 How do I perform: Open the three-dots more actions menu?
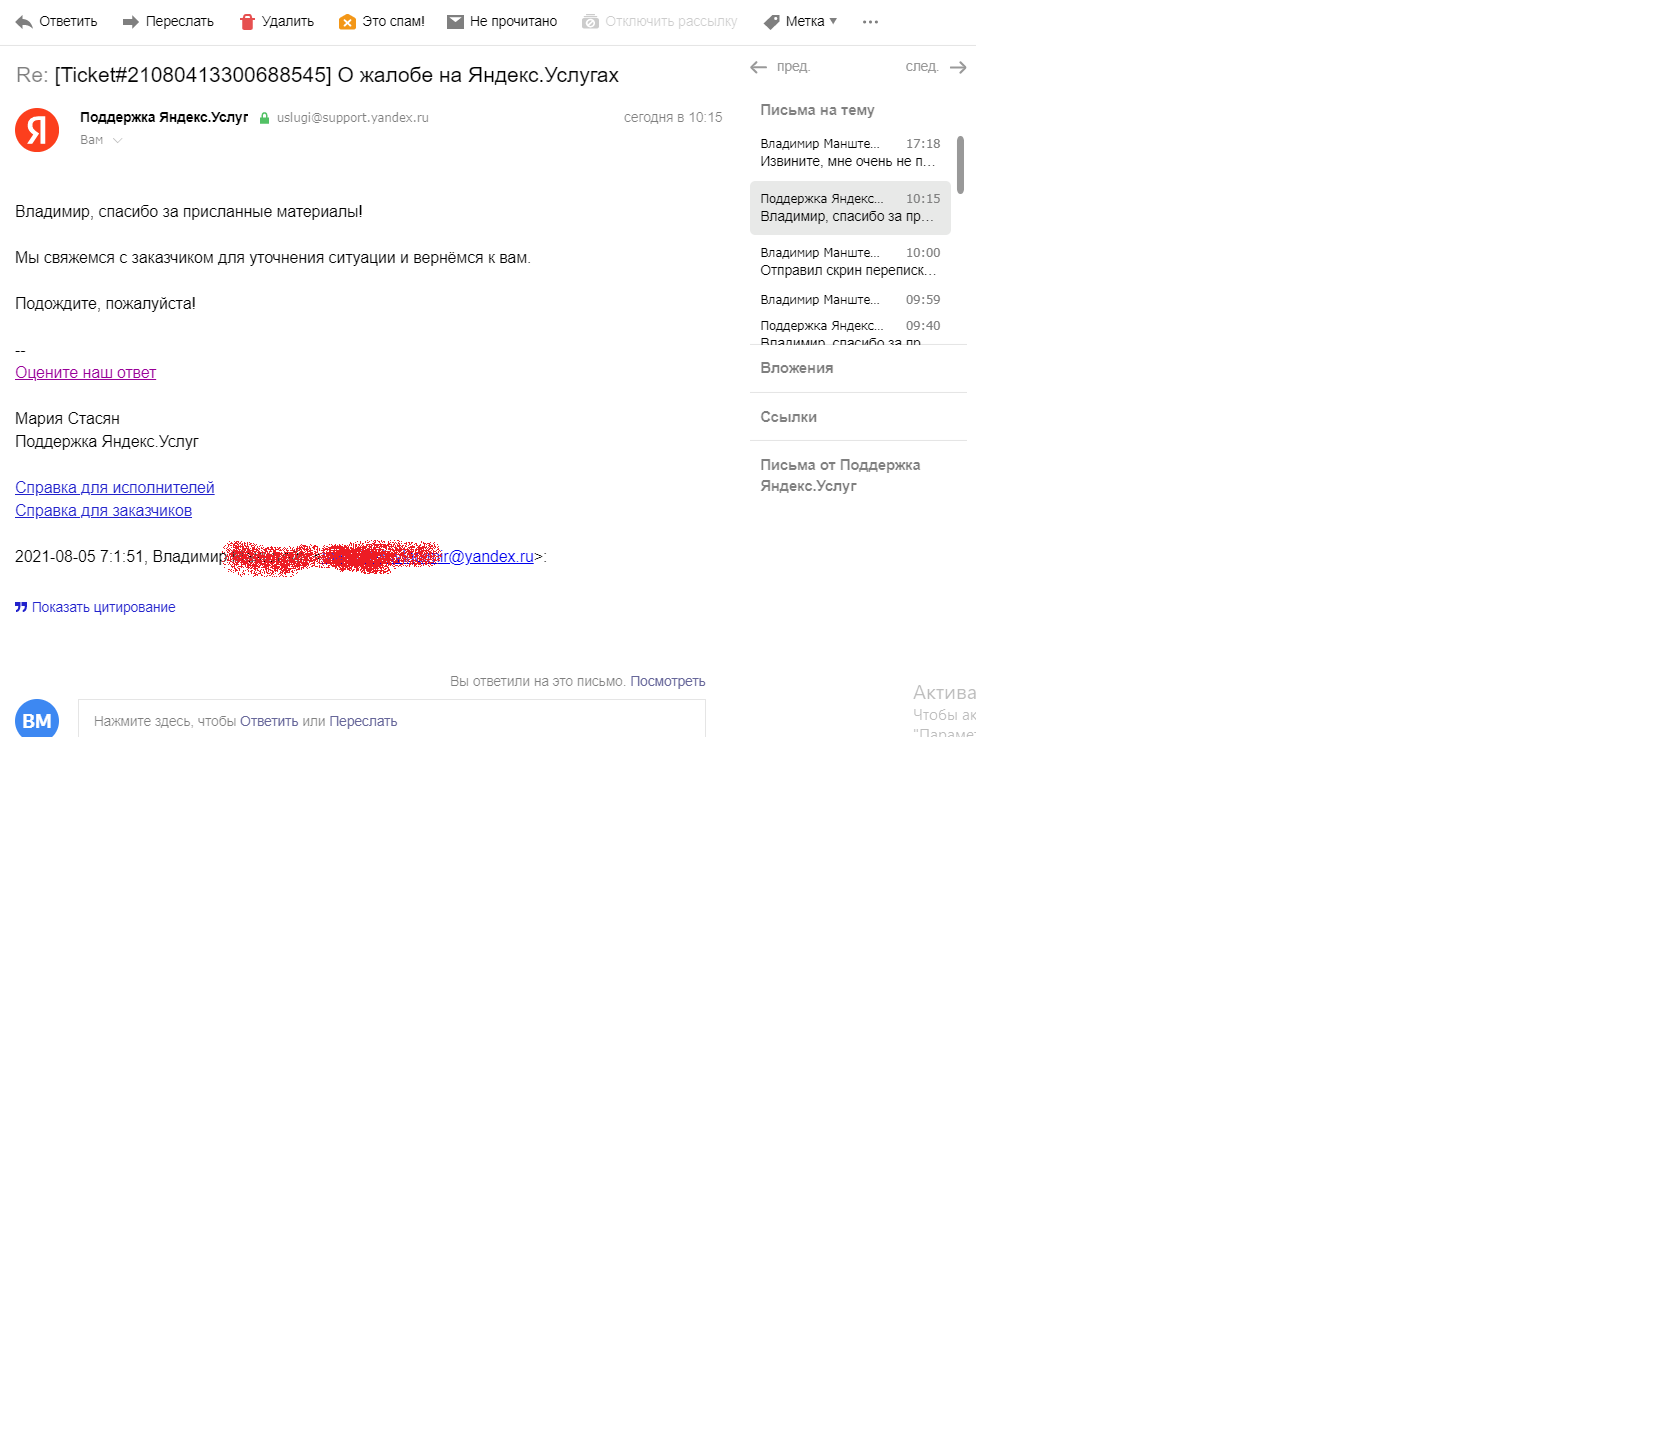870,22
